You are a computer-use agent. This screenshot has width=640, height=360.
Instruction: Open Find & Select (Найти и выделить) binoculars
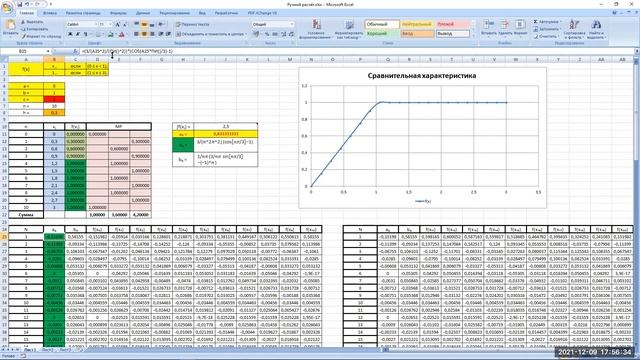(x=596, y=29)
